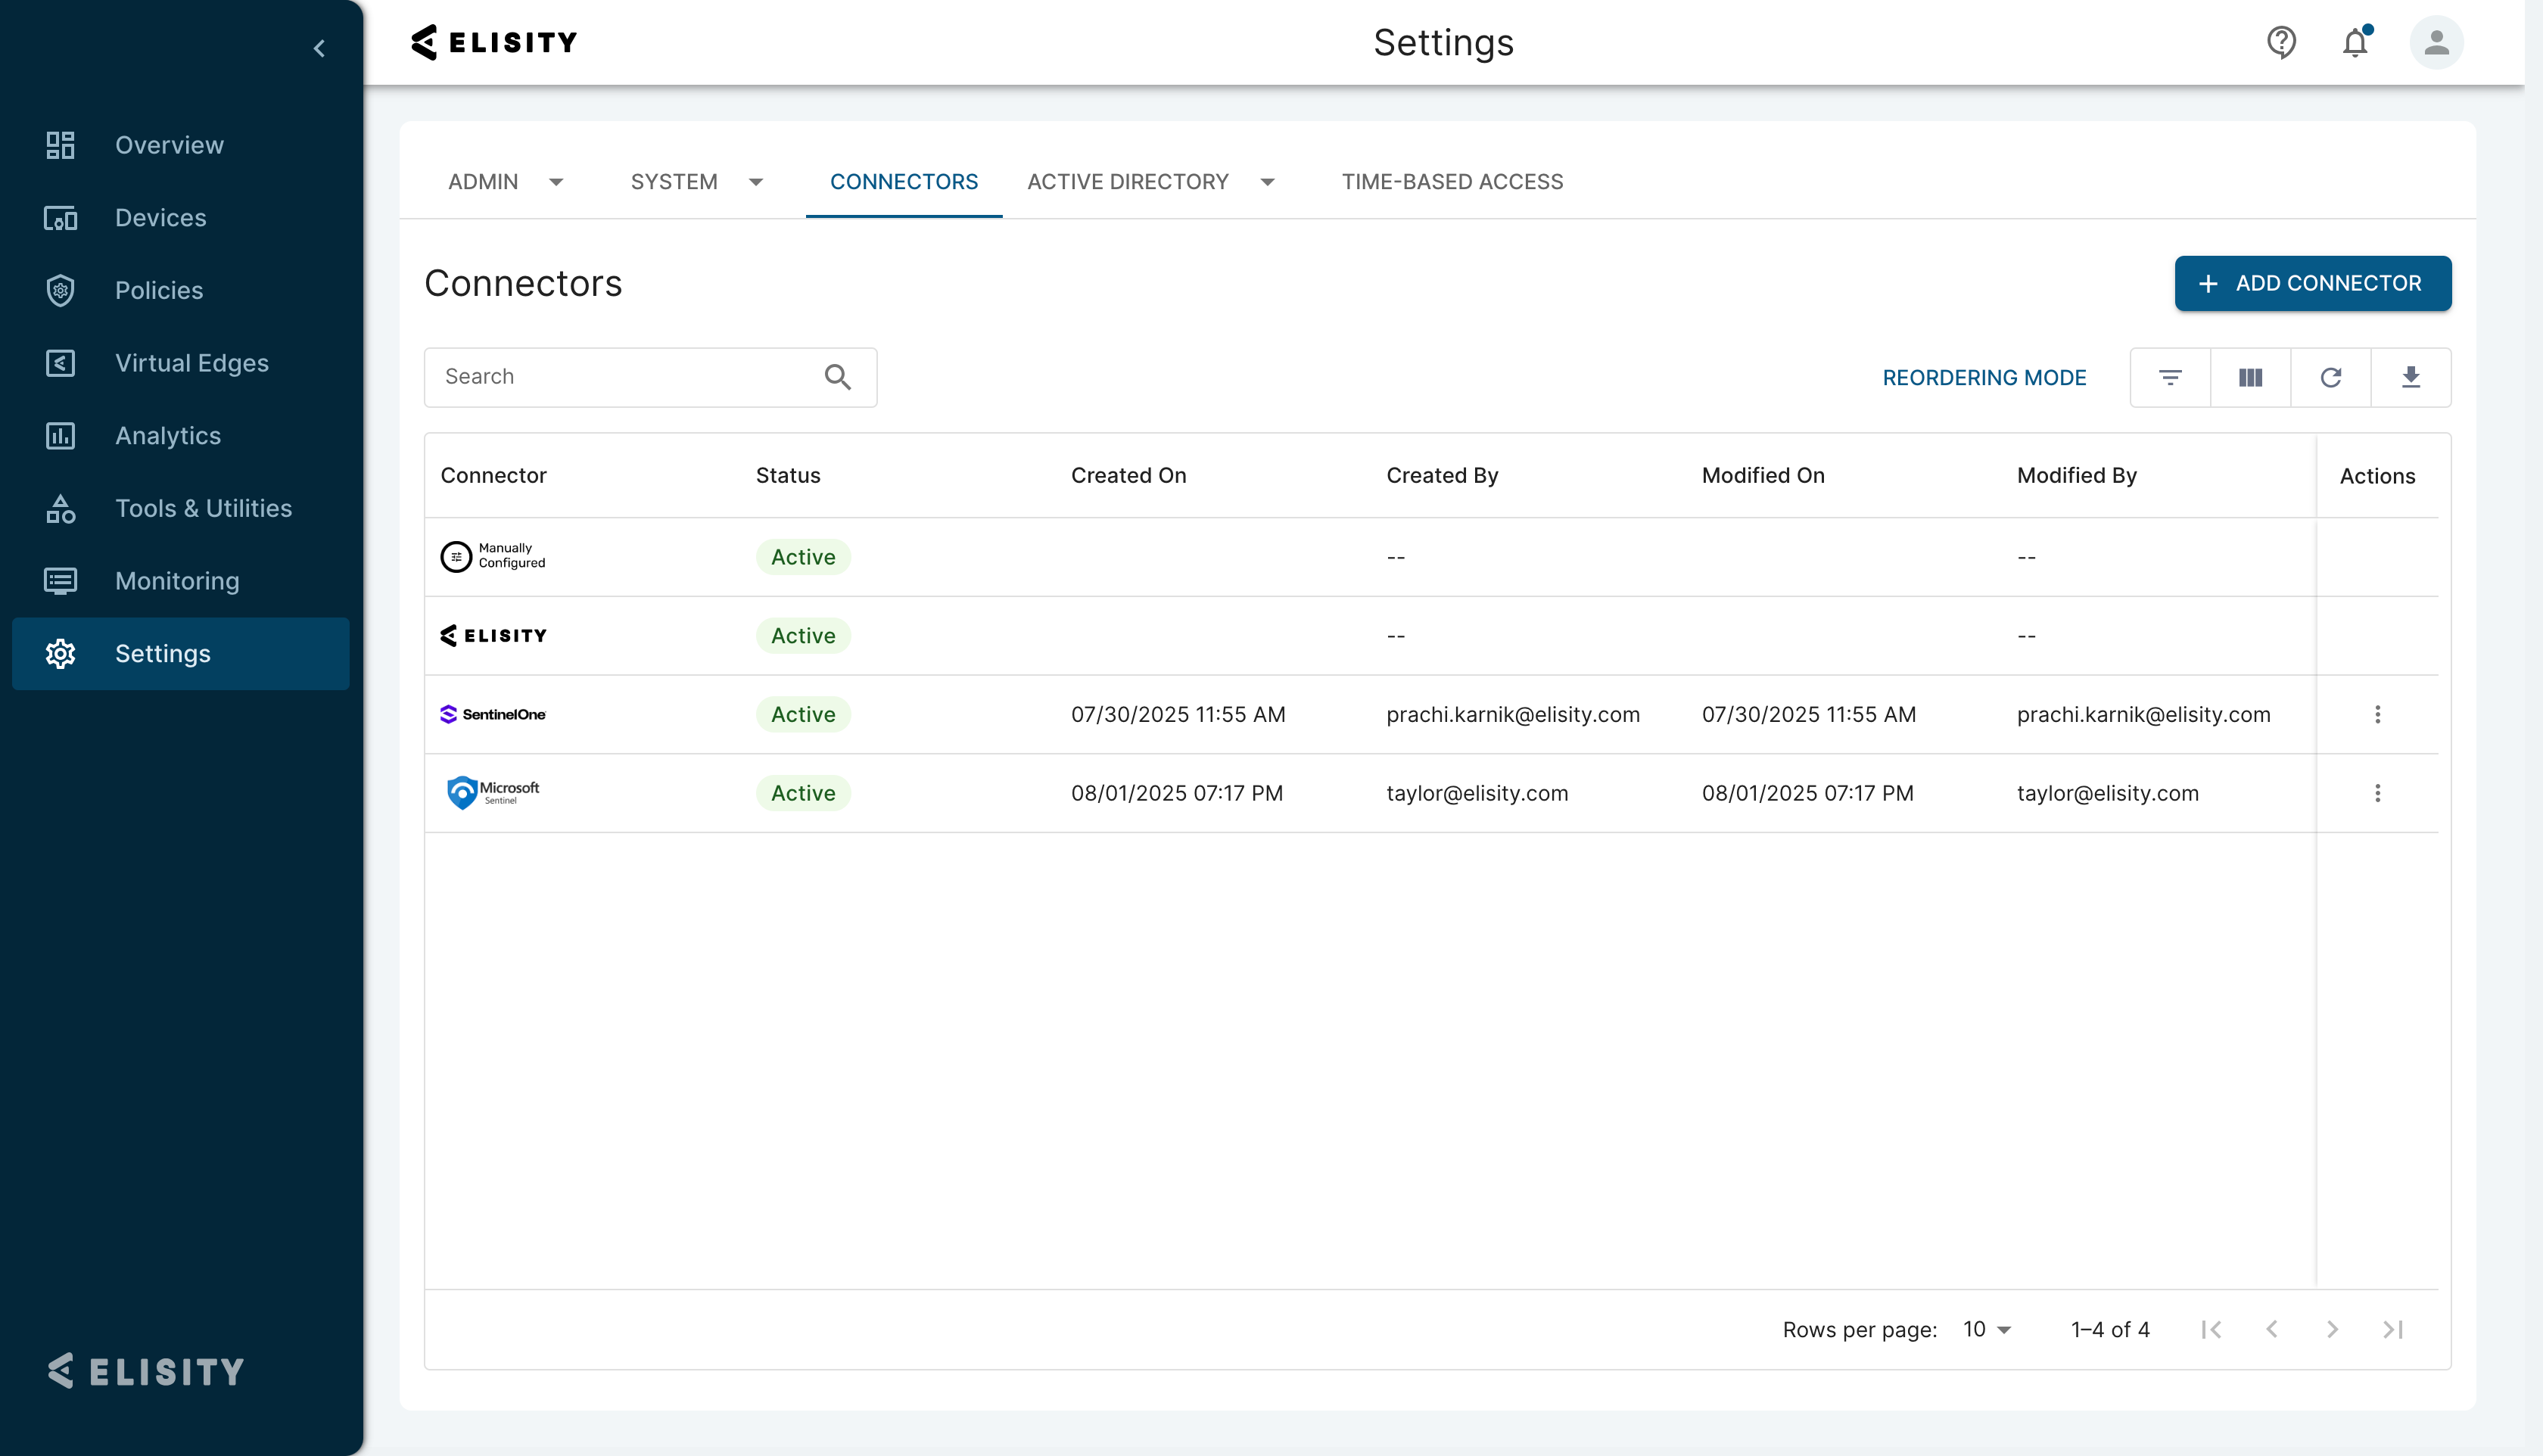Expand the SYSTEM tab dropdown arrow
The image size is (2543, 1456).
point(756,182)
